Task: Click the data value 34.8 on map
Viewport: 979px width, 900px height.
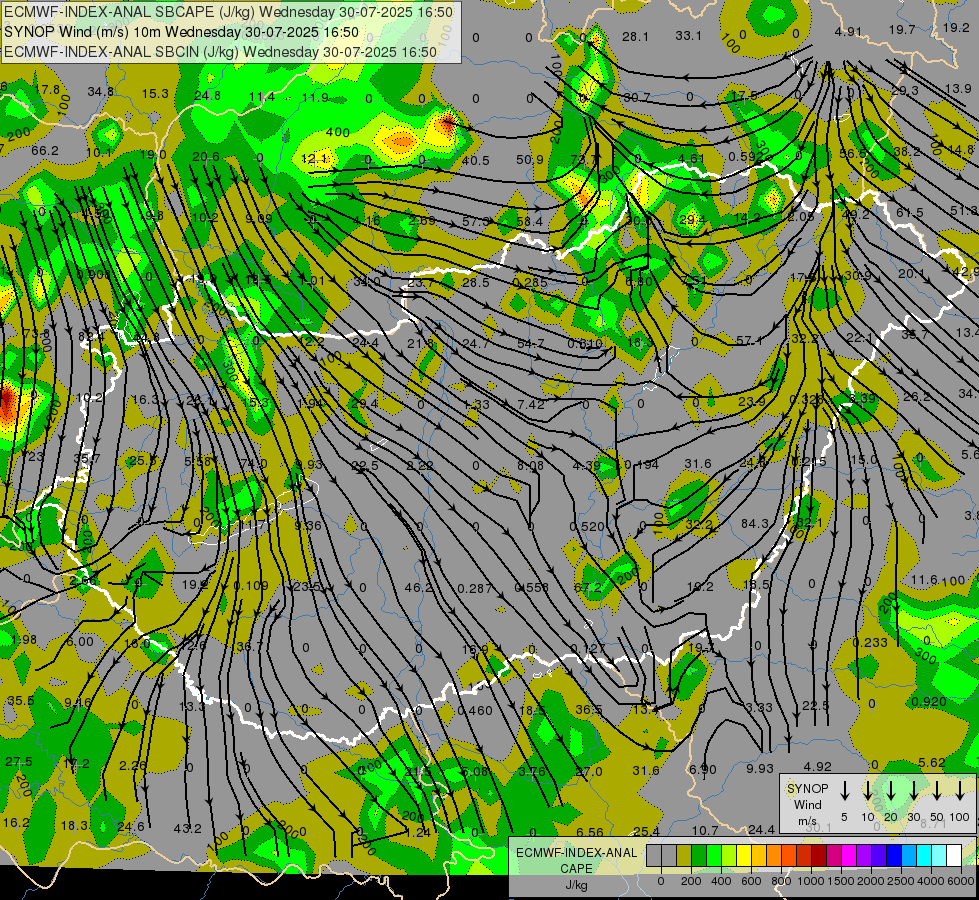Action: (101, 92)
